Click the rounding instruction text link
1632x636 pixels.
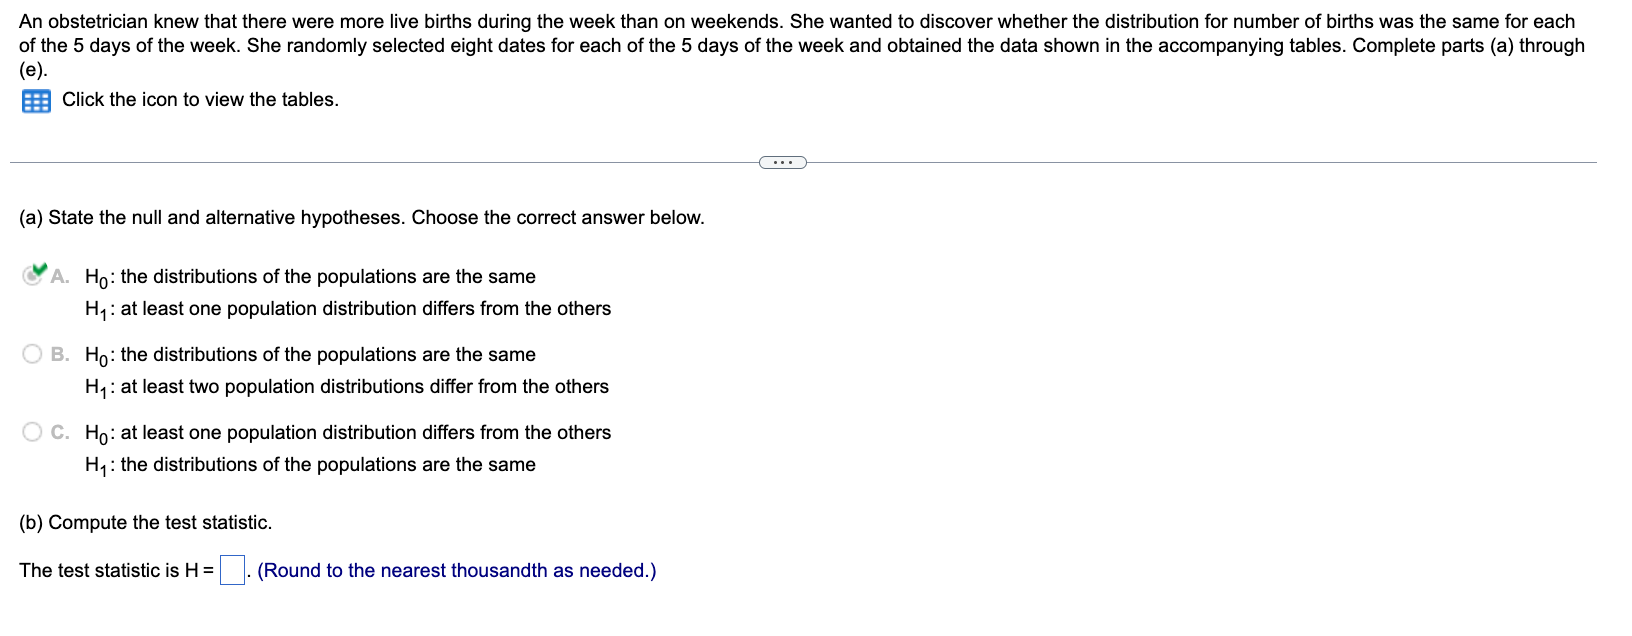point(456,570)
